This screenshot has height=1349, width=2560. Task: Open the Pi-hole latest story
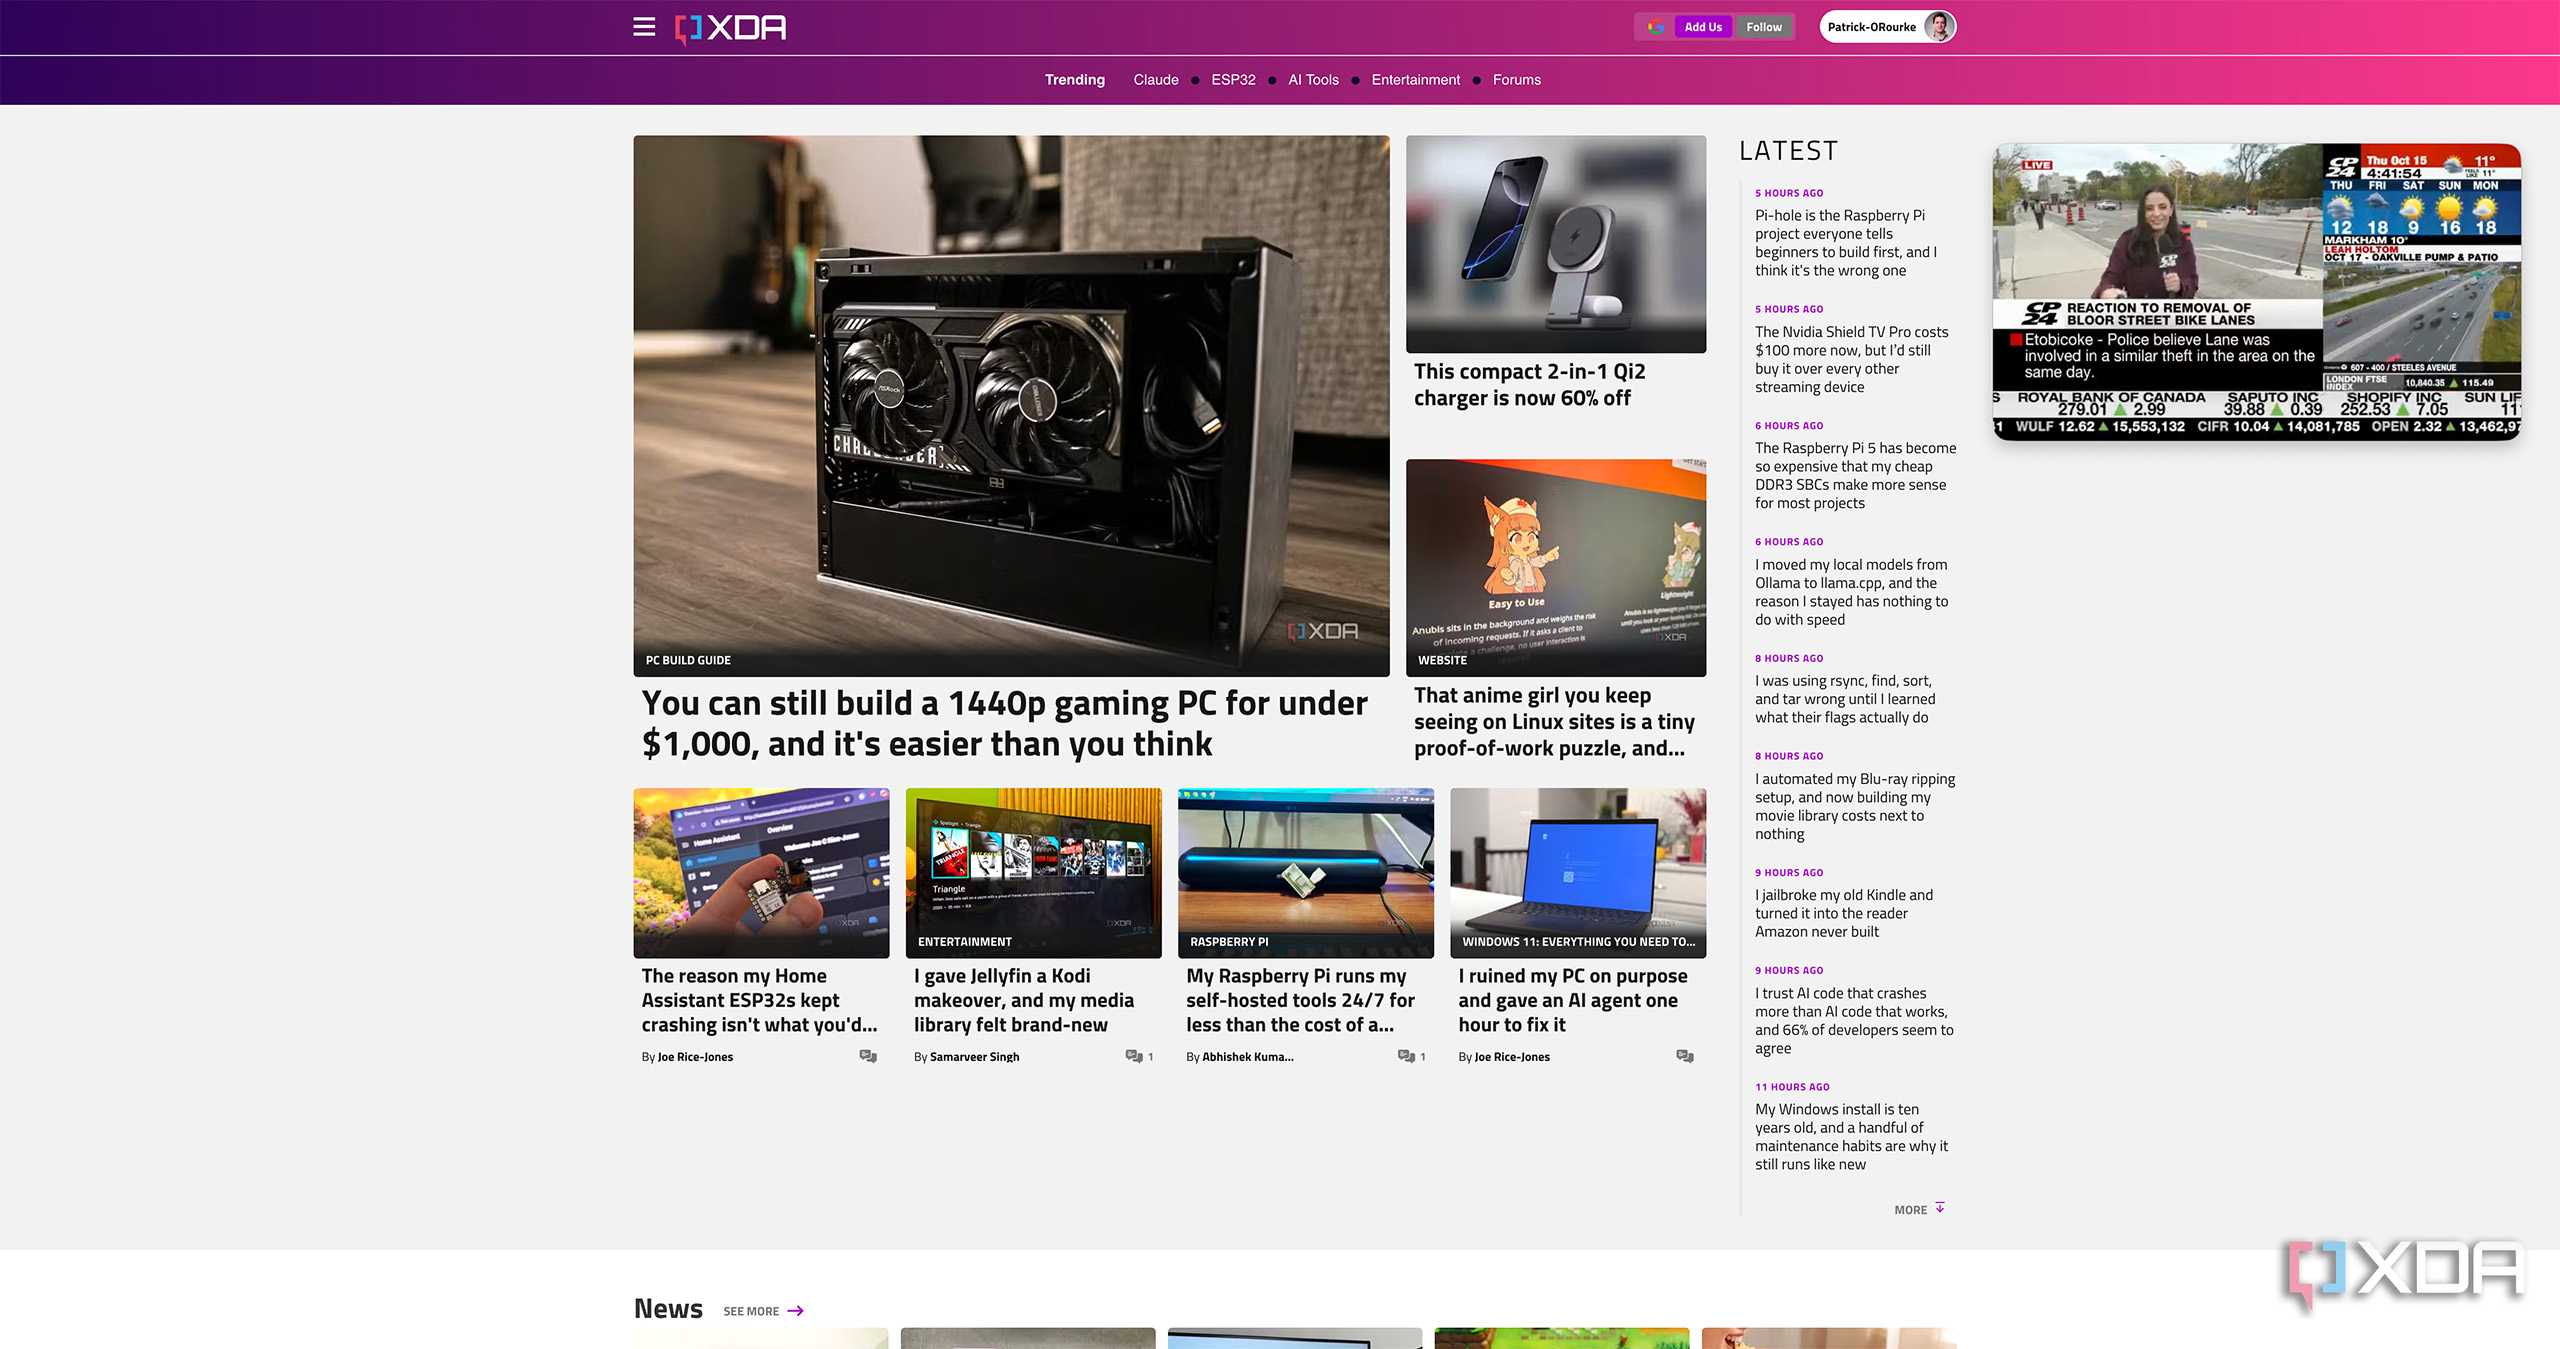[x=1846, y=243]
